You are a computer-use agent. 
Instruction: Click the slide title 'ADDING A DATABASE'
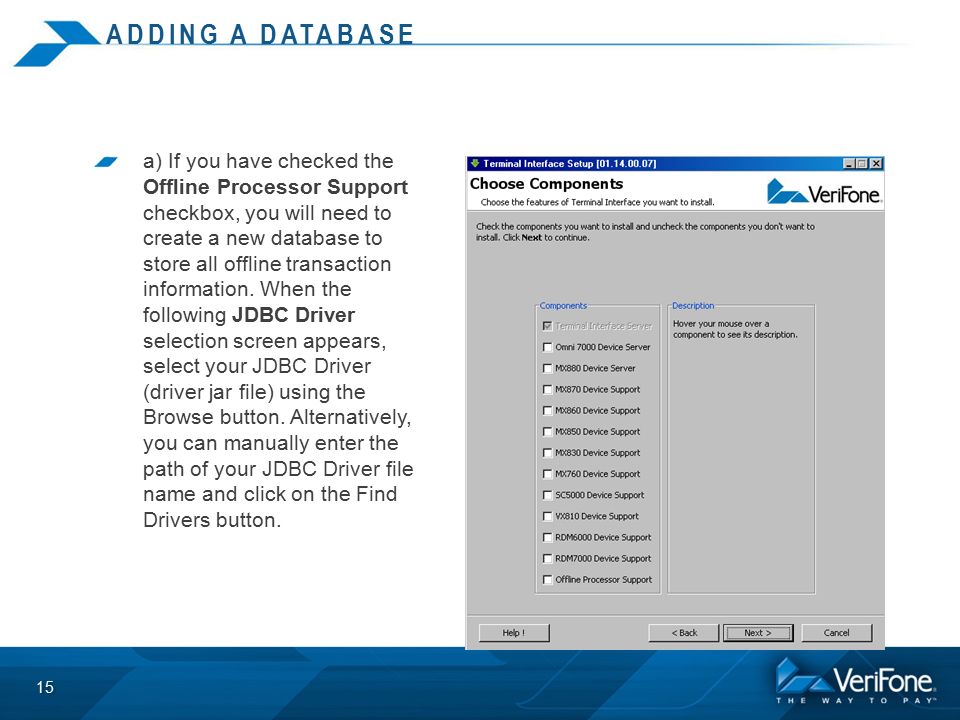pyautogui.click(x=260, y=34)
